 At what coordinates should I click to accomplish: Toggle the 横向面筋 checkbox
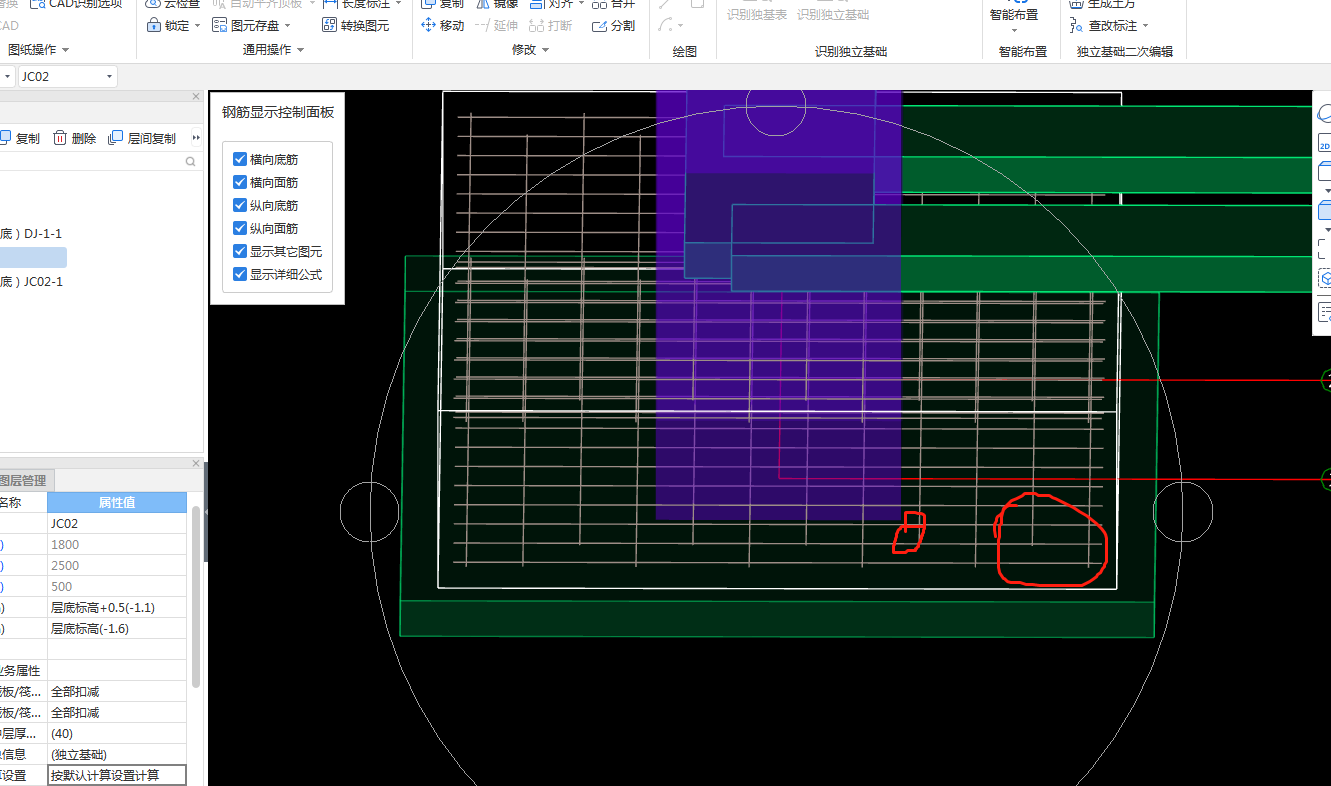tap(239, 182)
